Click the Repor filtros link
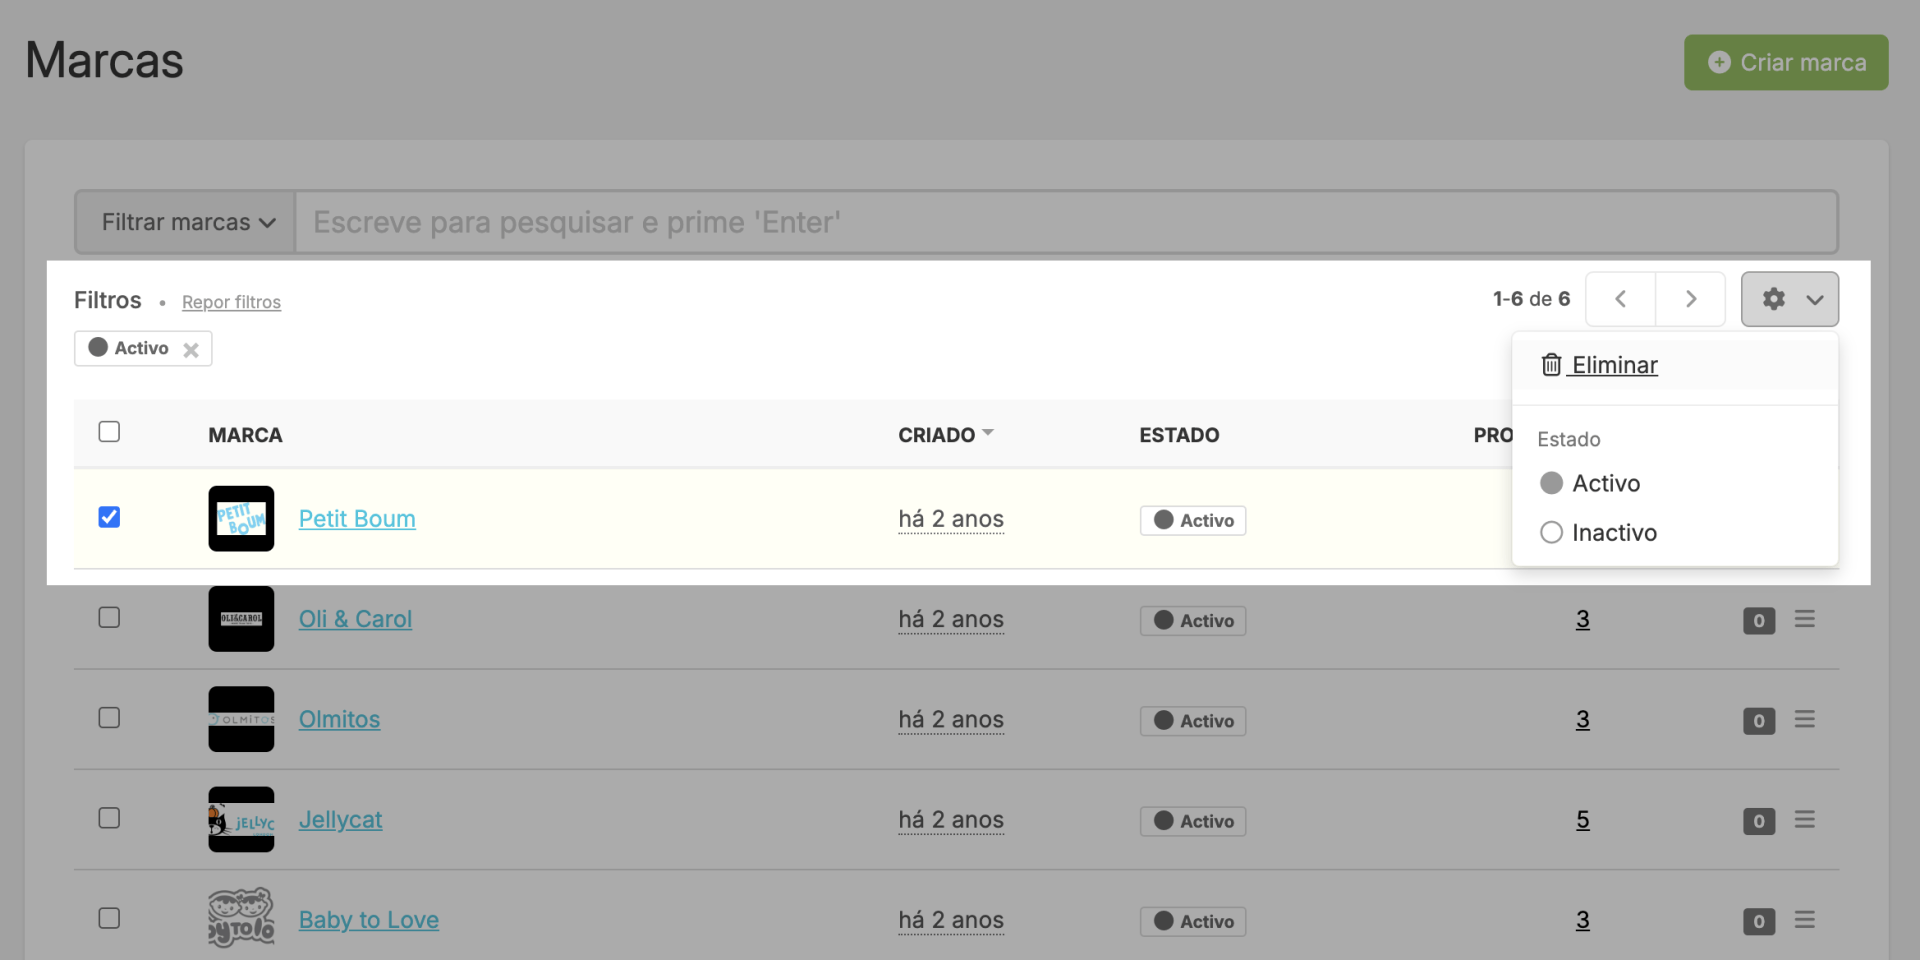 coord(231,302)
